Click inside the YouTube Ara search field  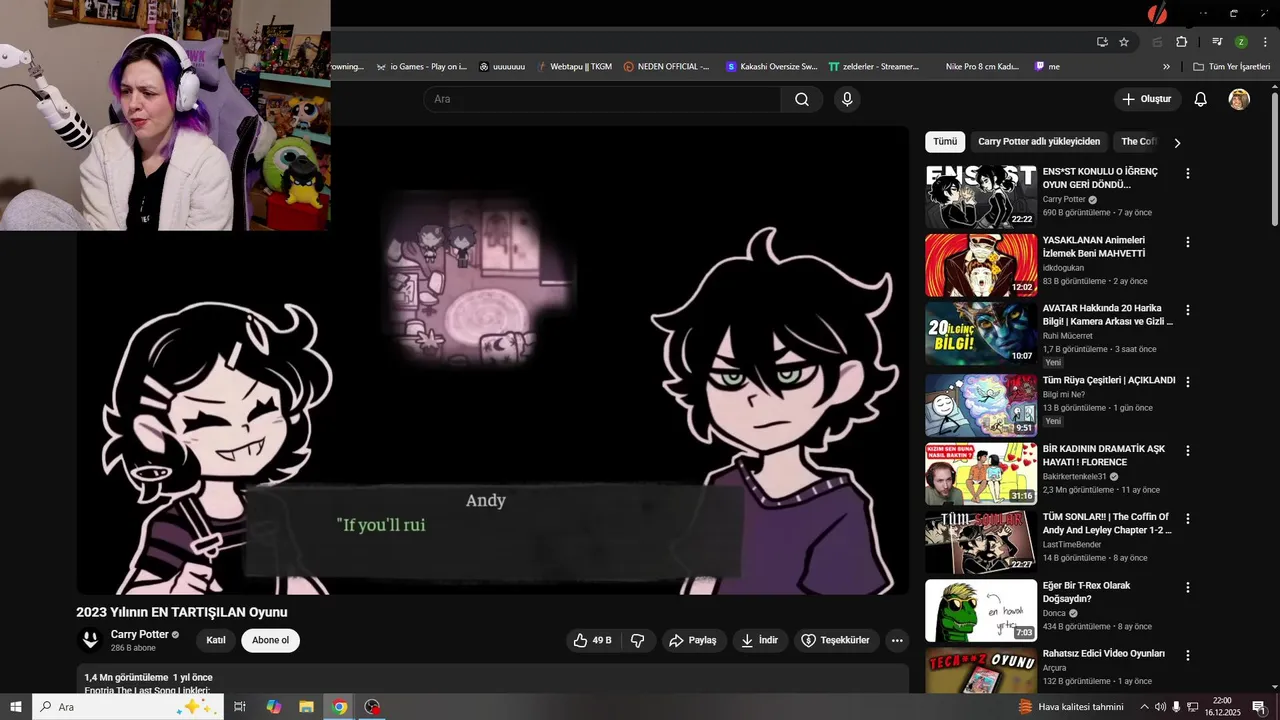(x=602, y=99)
